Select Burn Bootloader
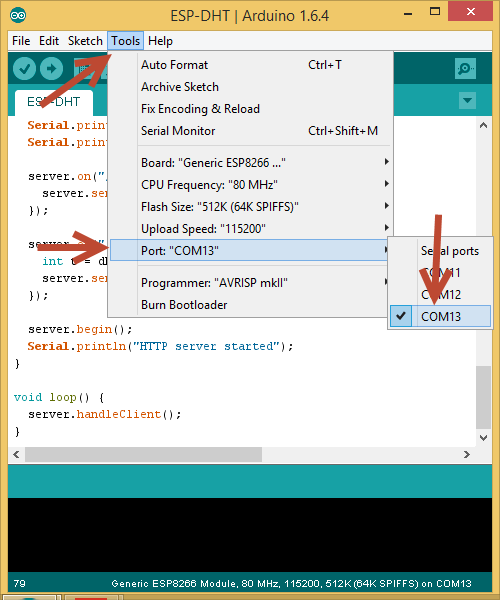The image size is (500, 600). tap(251, 305)
